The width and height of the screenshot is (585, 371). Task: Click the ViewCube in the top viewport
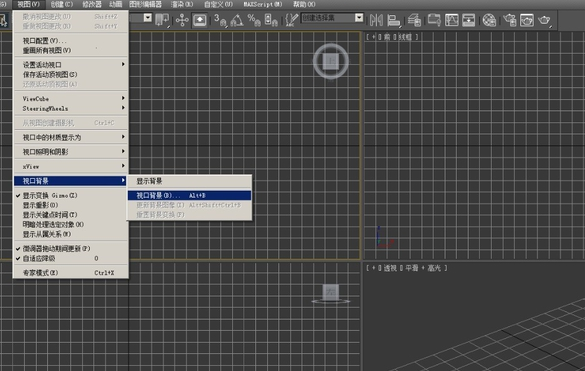tap(331, 61)
